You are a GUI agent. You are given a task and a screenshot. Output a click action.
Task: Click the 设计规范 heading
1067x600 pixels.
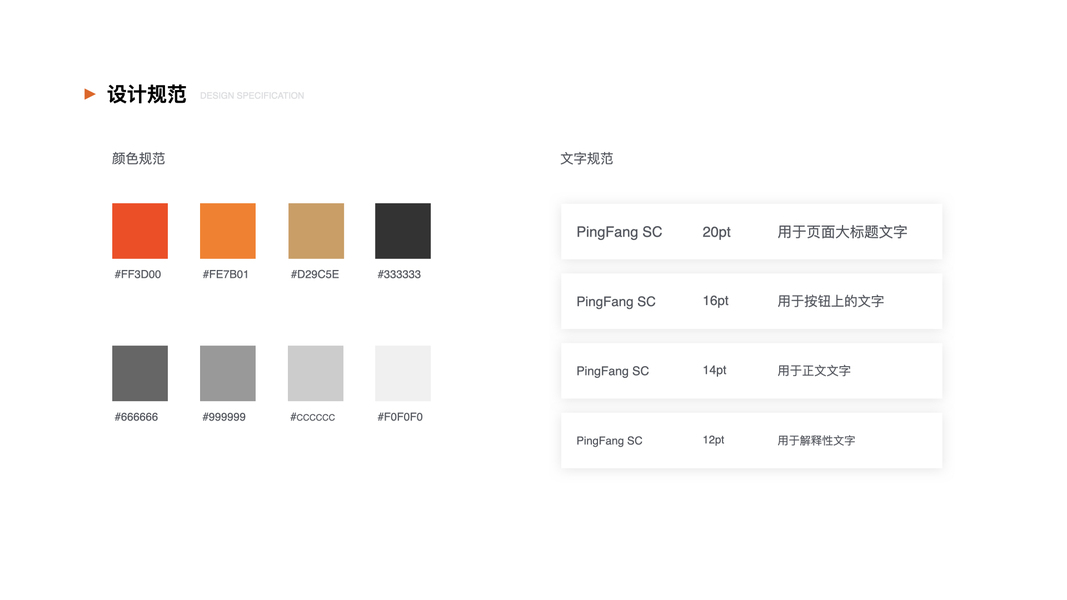[147, 95]
